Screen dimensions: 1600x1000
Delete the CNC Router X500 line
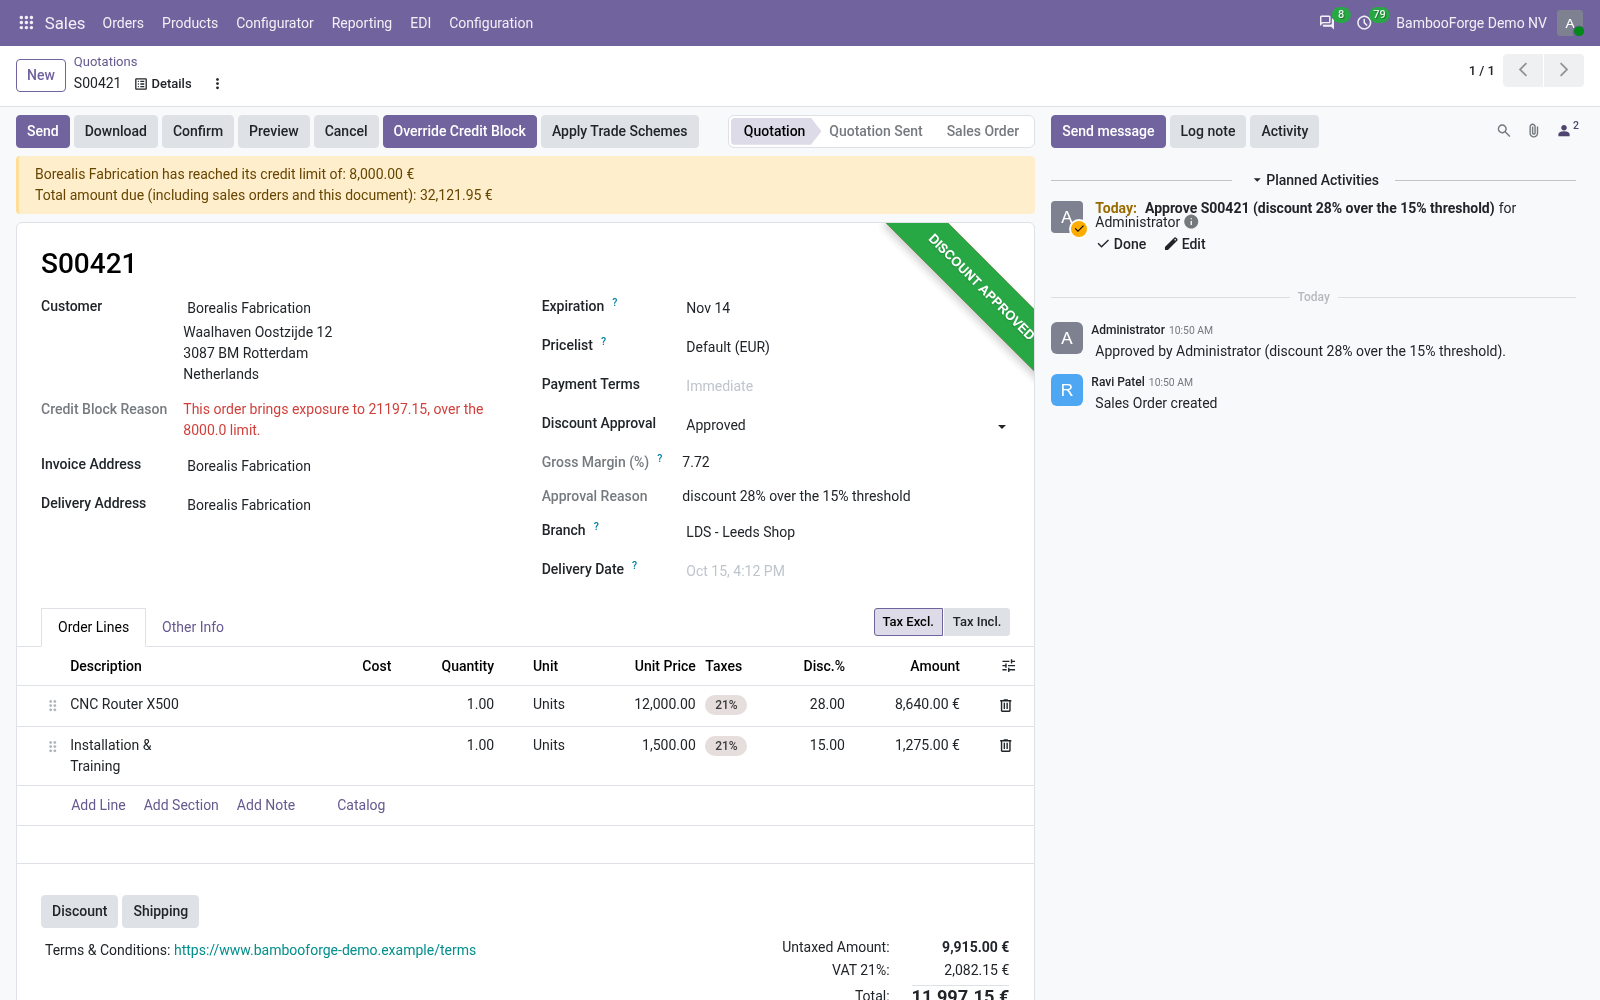[x=1006, y=705]
